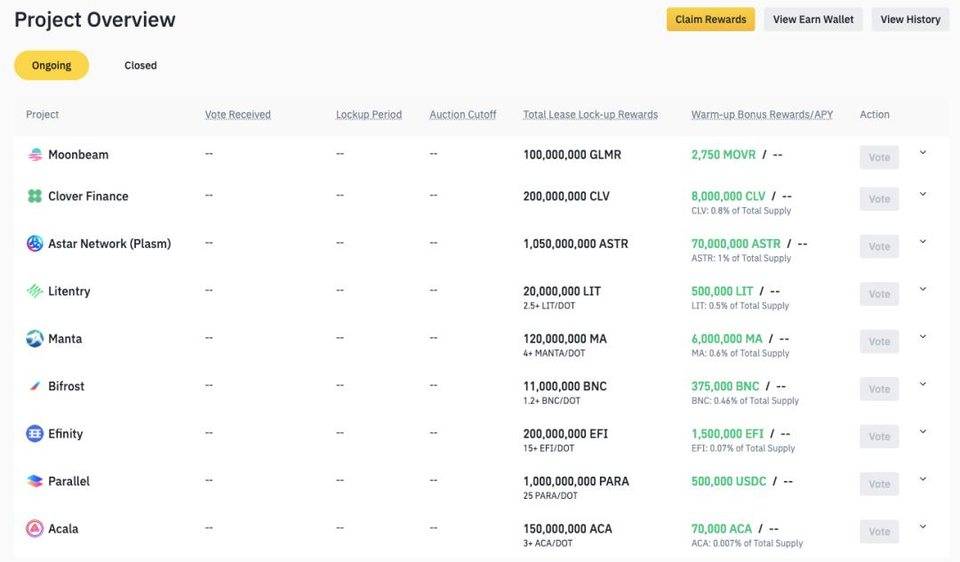960x562 pixels.
Task: Click the Vote Received column header
Action: 238,114
